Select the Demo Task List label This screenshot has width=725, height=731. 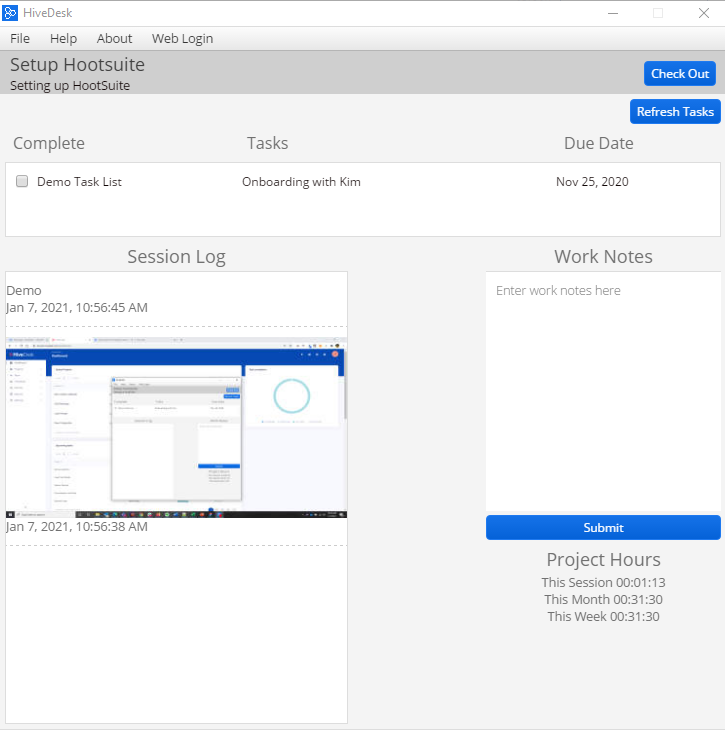point(79,182)
